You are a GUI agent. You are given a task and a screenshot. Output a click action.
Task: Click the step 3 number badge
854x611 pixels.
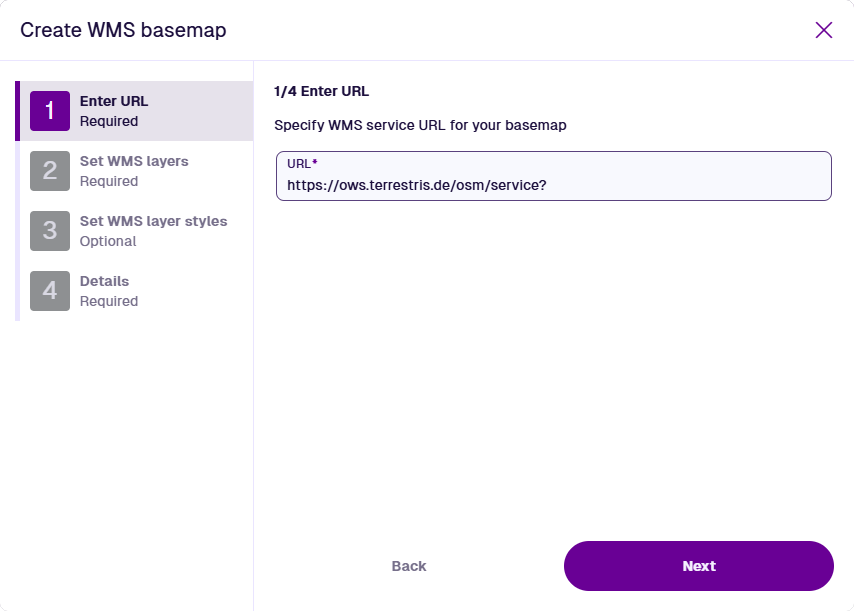point(50,231)
